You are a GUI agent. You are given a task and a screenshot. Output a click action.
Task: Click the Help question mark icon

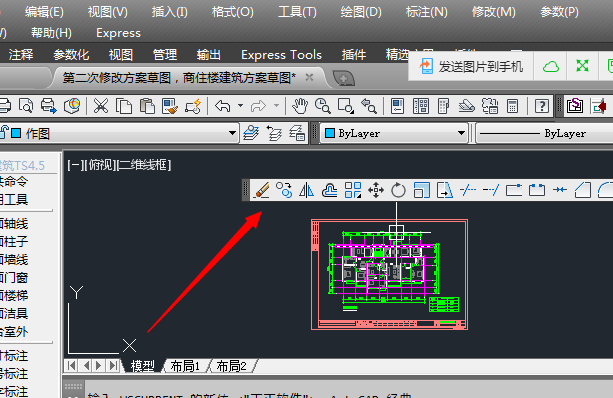pyautogui.click(x=542, y=106)
